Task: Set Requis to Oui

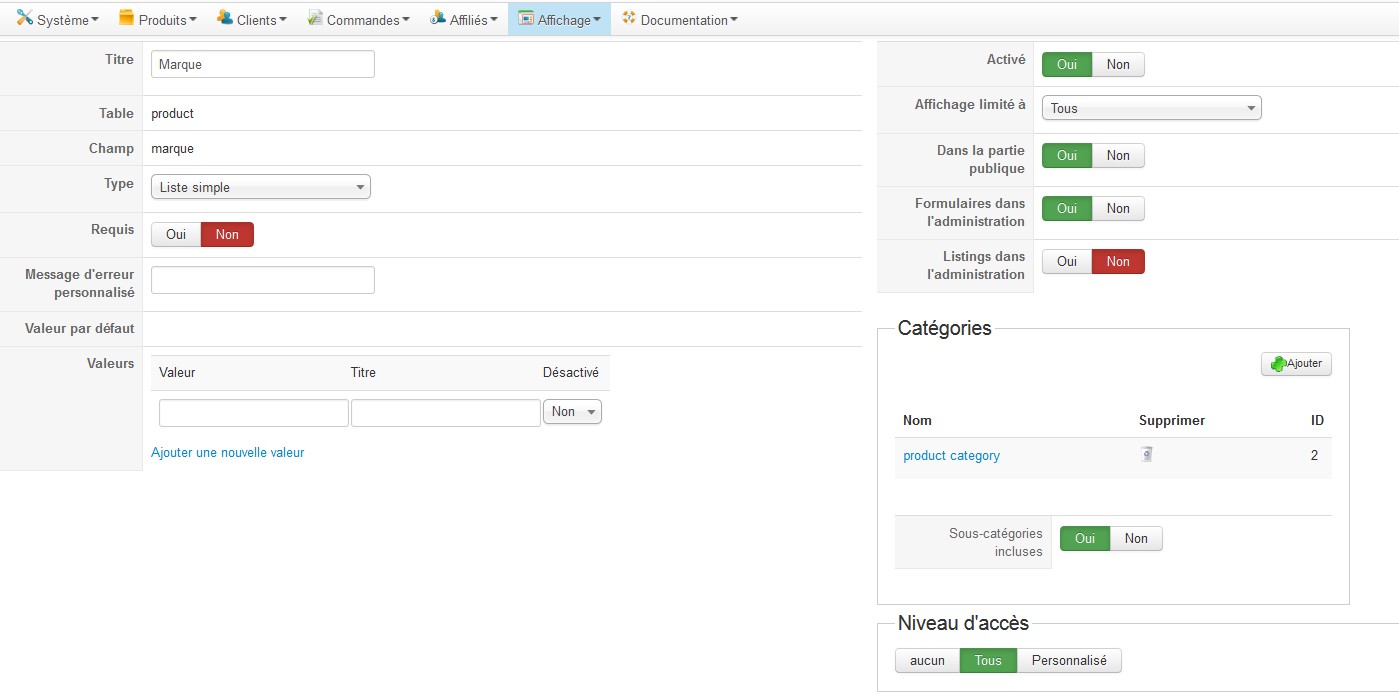Action: point(176,234)
